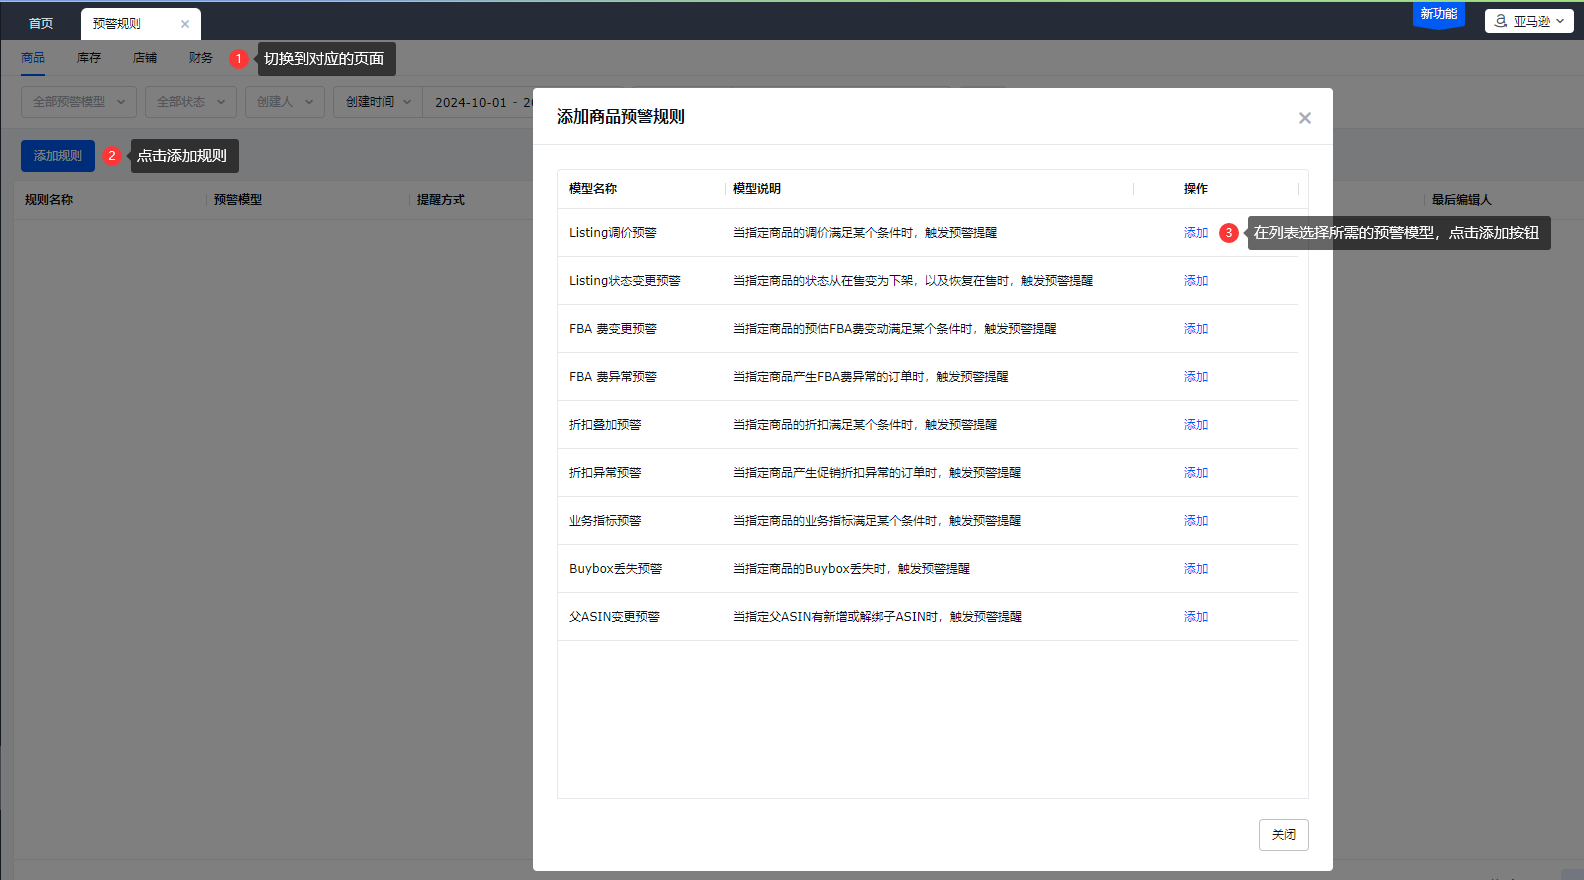Click 添加 for FBA 费异常预警
The height and width of the screenshot is (880, 1584).
coord(1196,377)
